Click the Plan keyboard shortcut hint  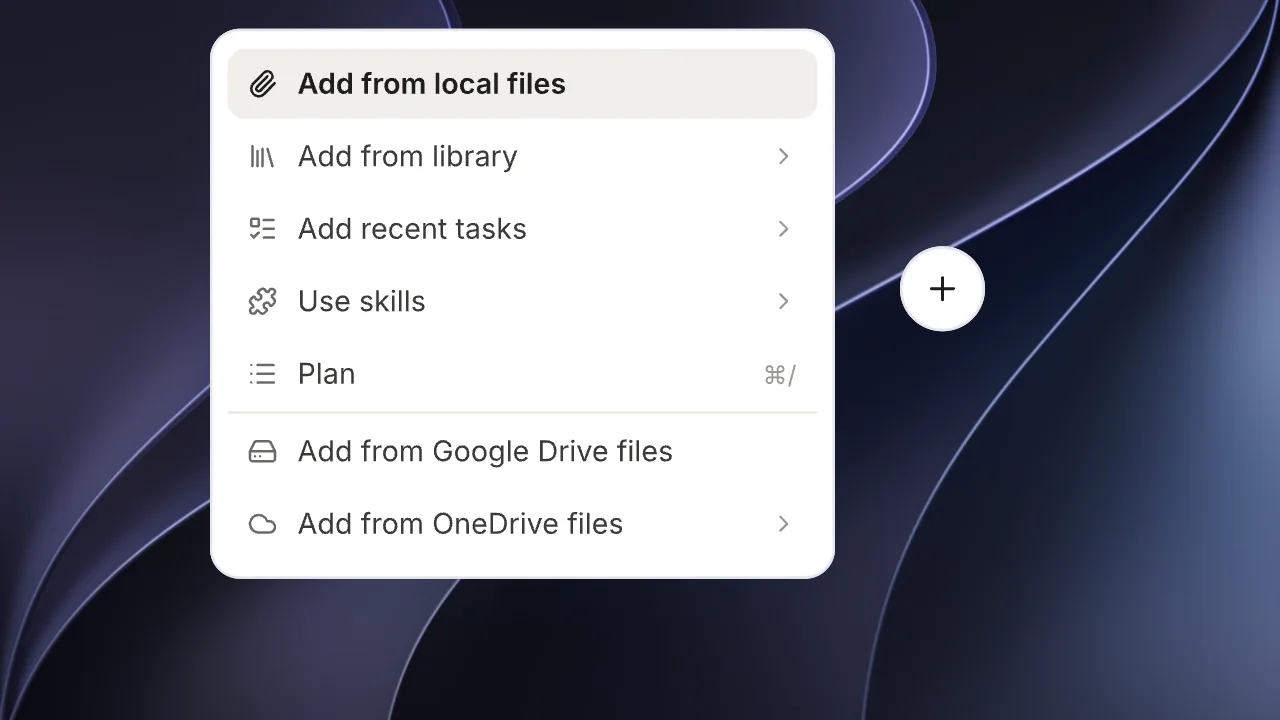pos(780,375)
